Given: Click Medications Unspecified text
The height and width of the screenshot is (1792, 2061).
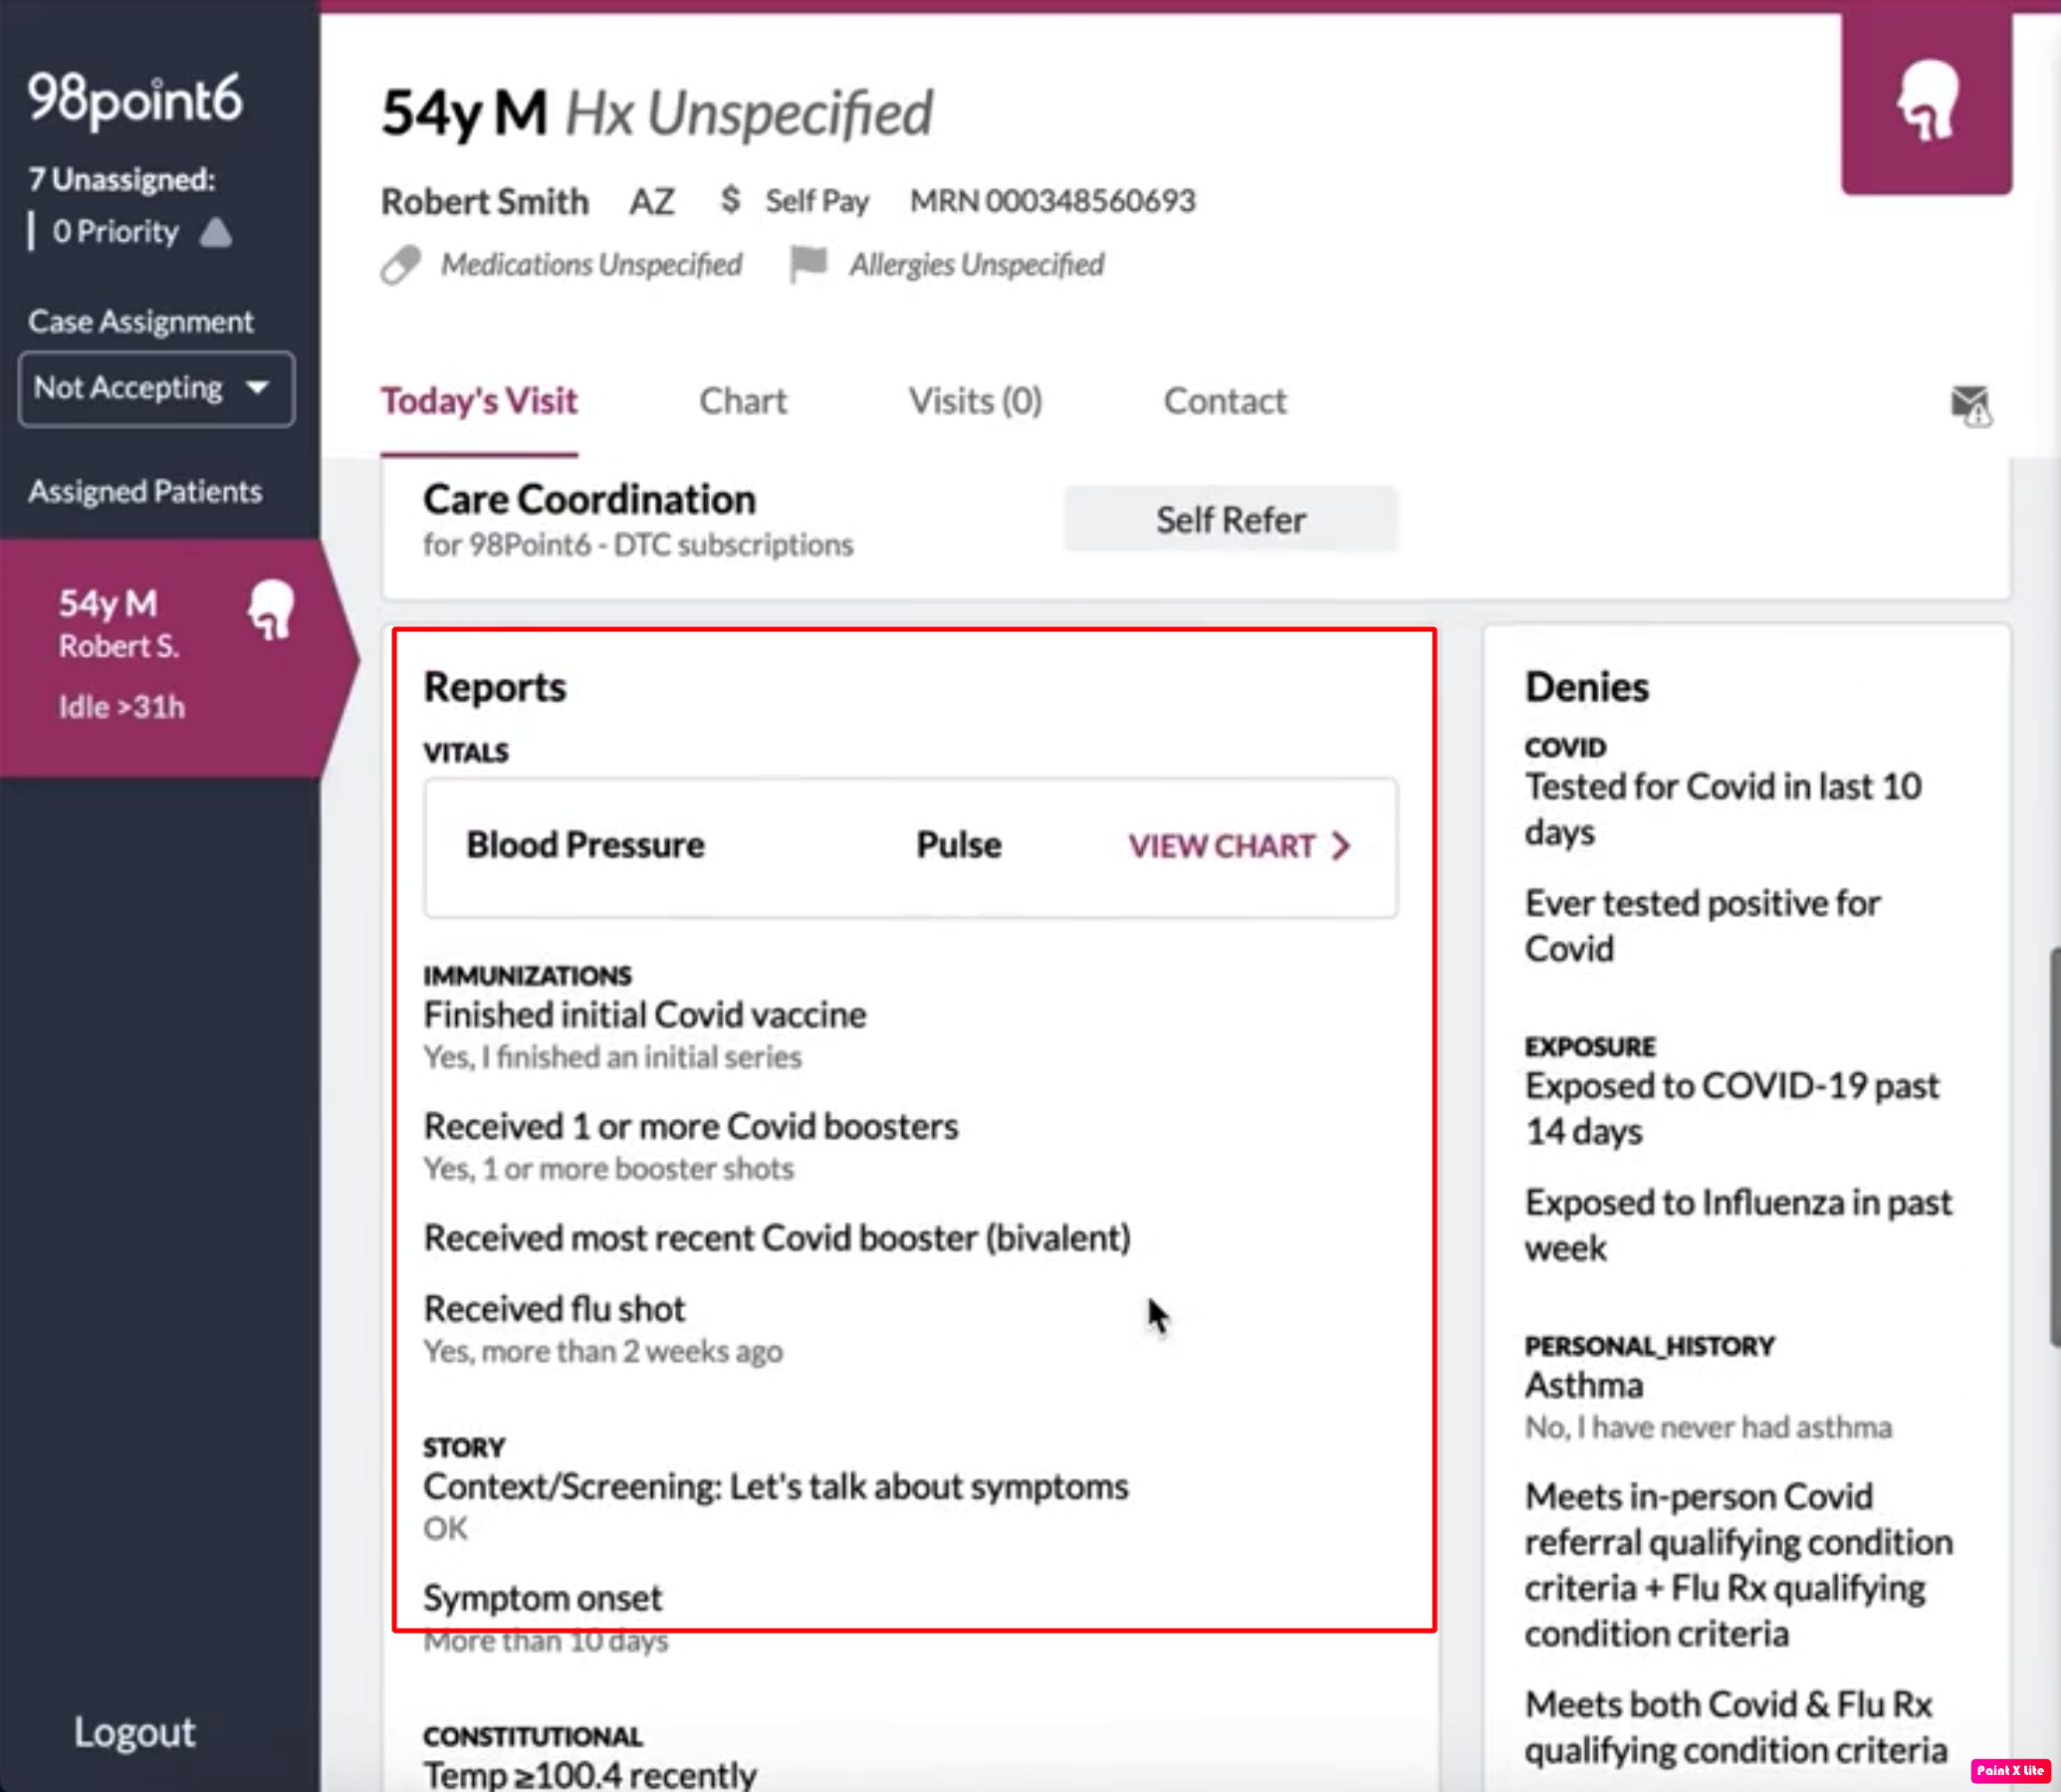Looking at the screenshot, I should point(592,265).
